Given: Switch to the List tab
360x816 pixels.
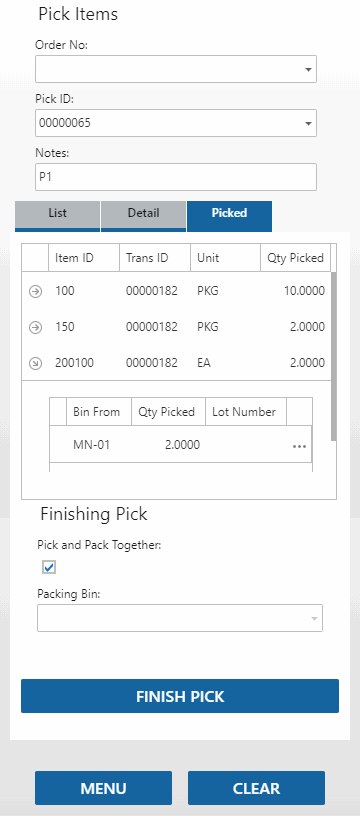Looking at the screenshot, I should tap(57, 215).
